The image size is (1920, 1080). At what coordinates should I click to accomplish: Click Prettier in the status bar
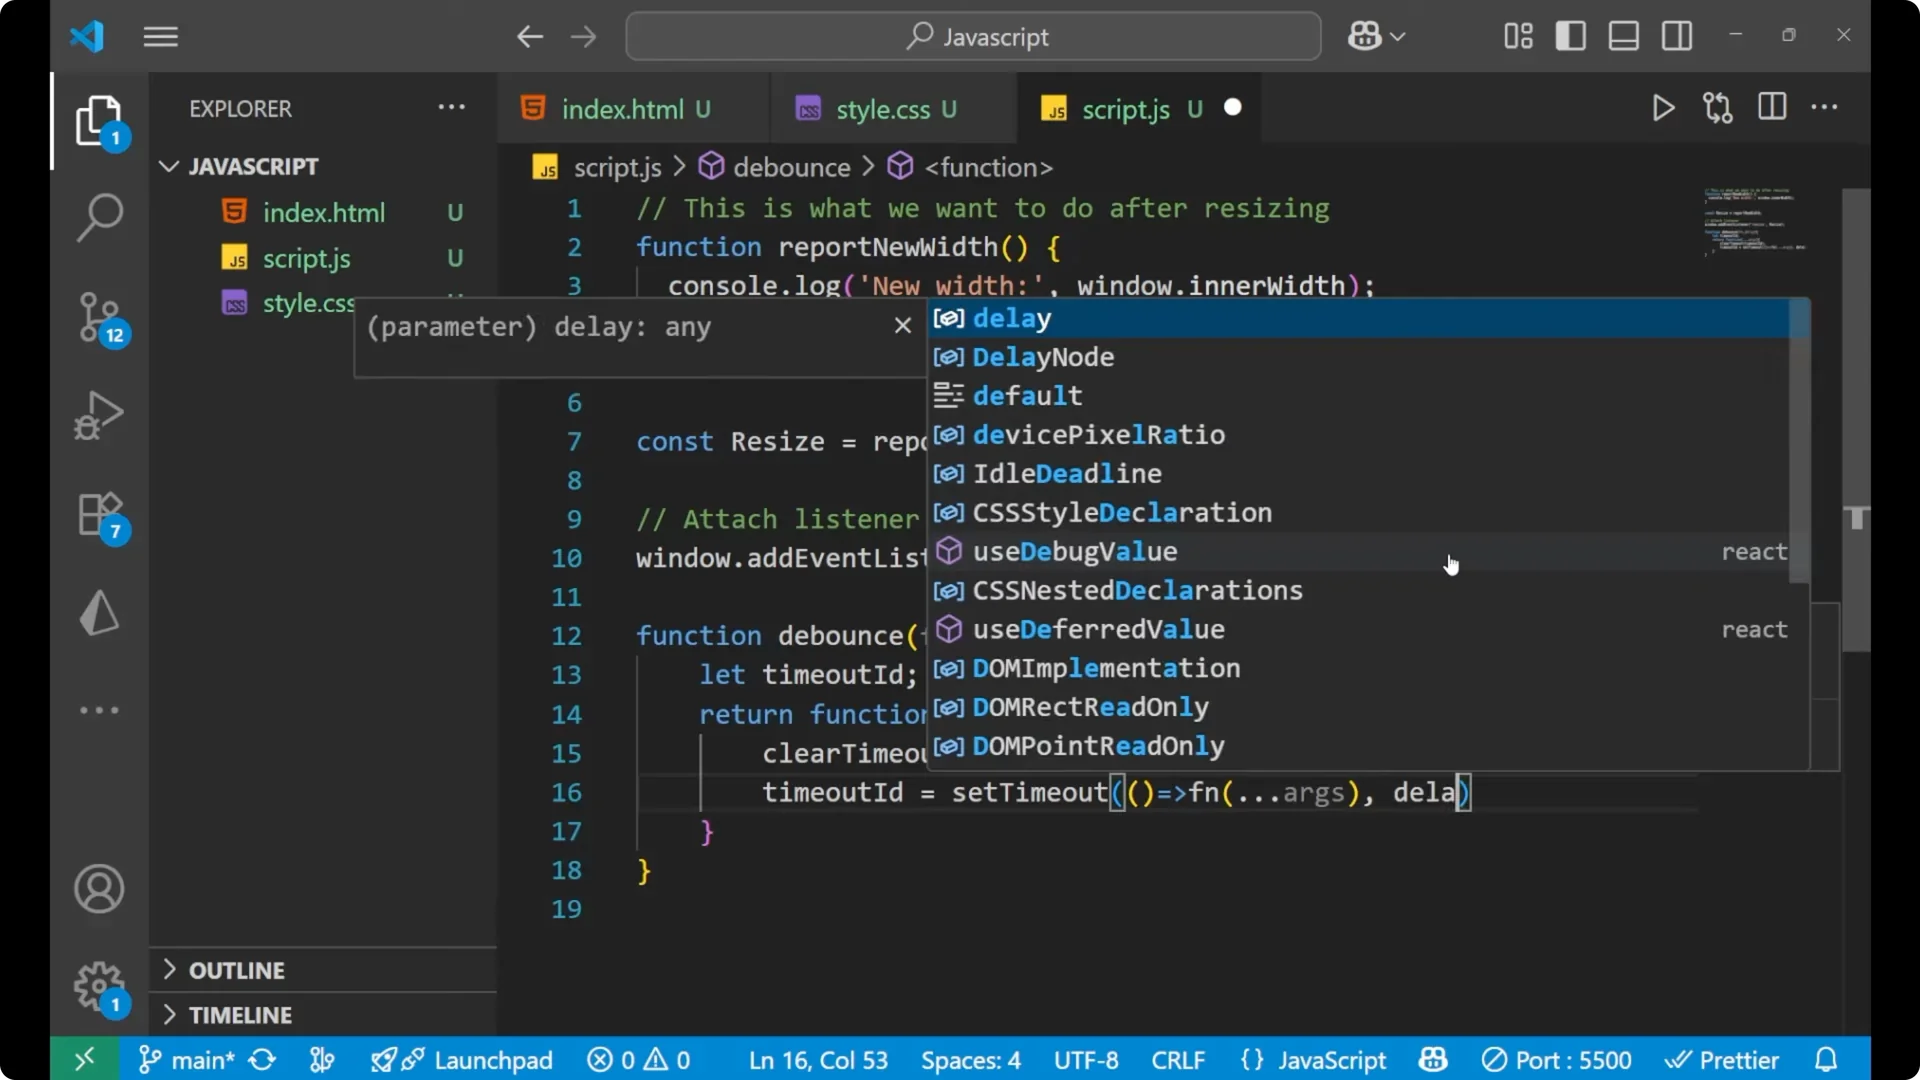1723,1059
